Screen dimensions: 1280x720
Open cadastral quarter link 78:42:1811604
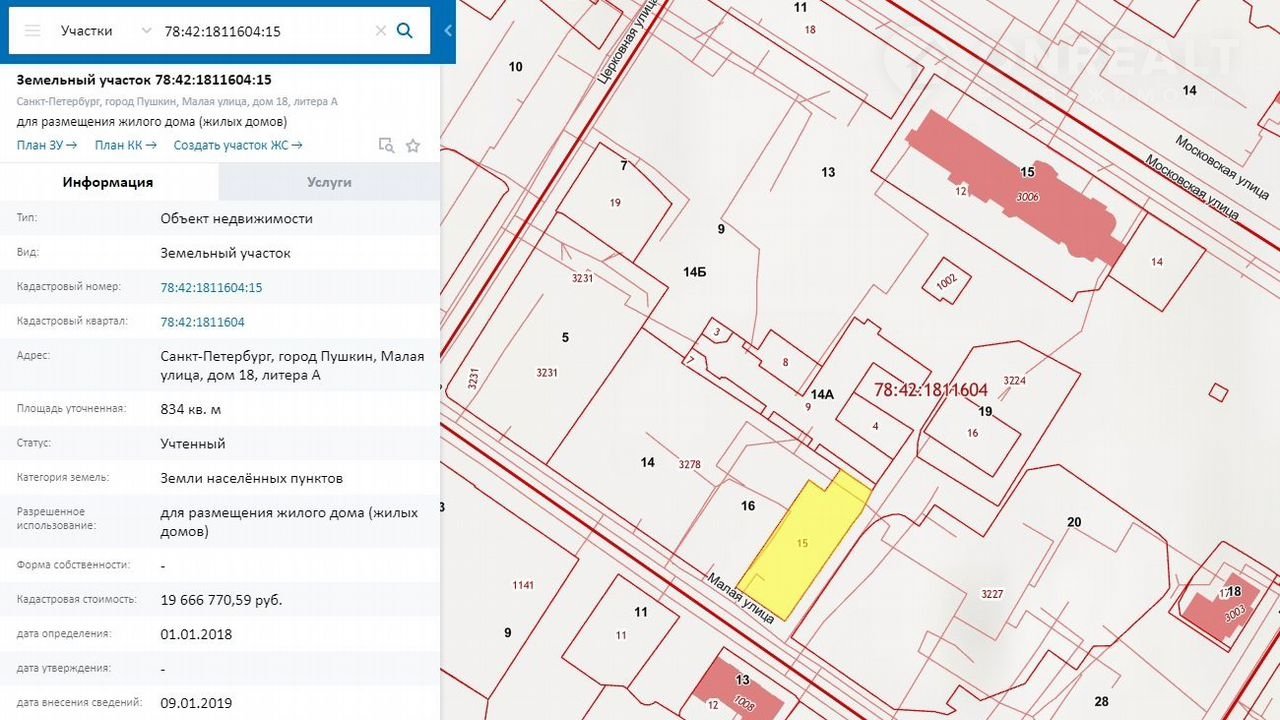click(x=202, y=322)
